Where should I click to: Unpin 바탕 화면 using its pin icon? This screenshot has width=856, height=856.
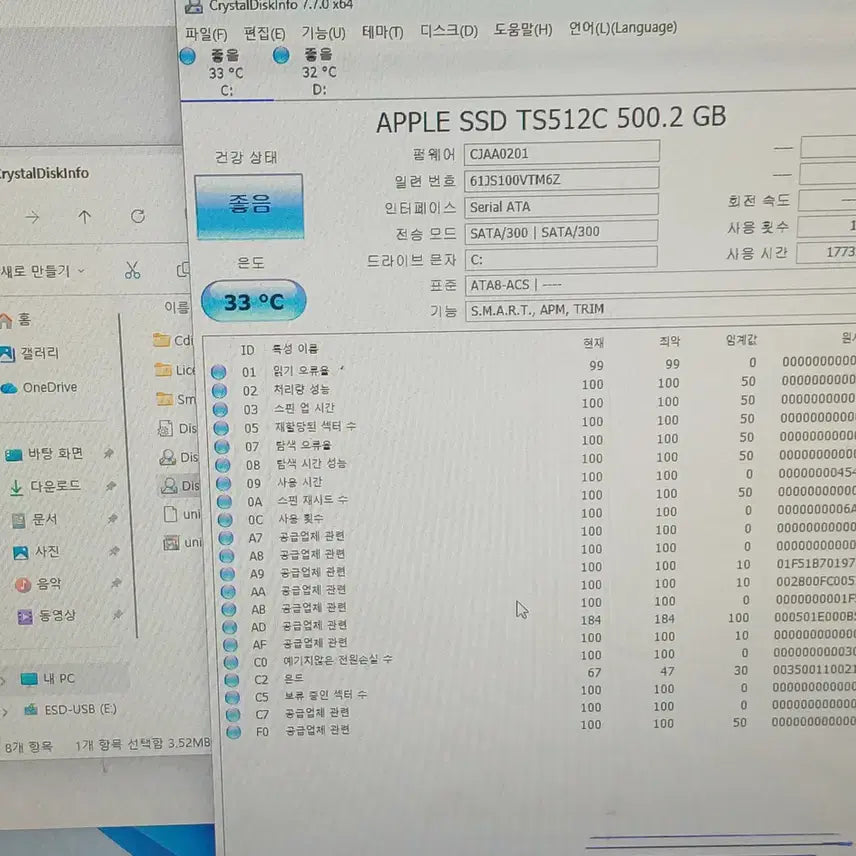(x=109, y=453)
